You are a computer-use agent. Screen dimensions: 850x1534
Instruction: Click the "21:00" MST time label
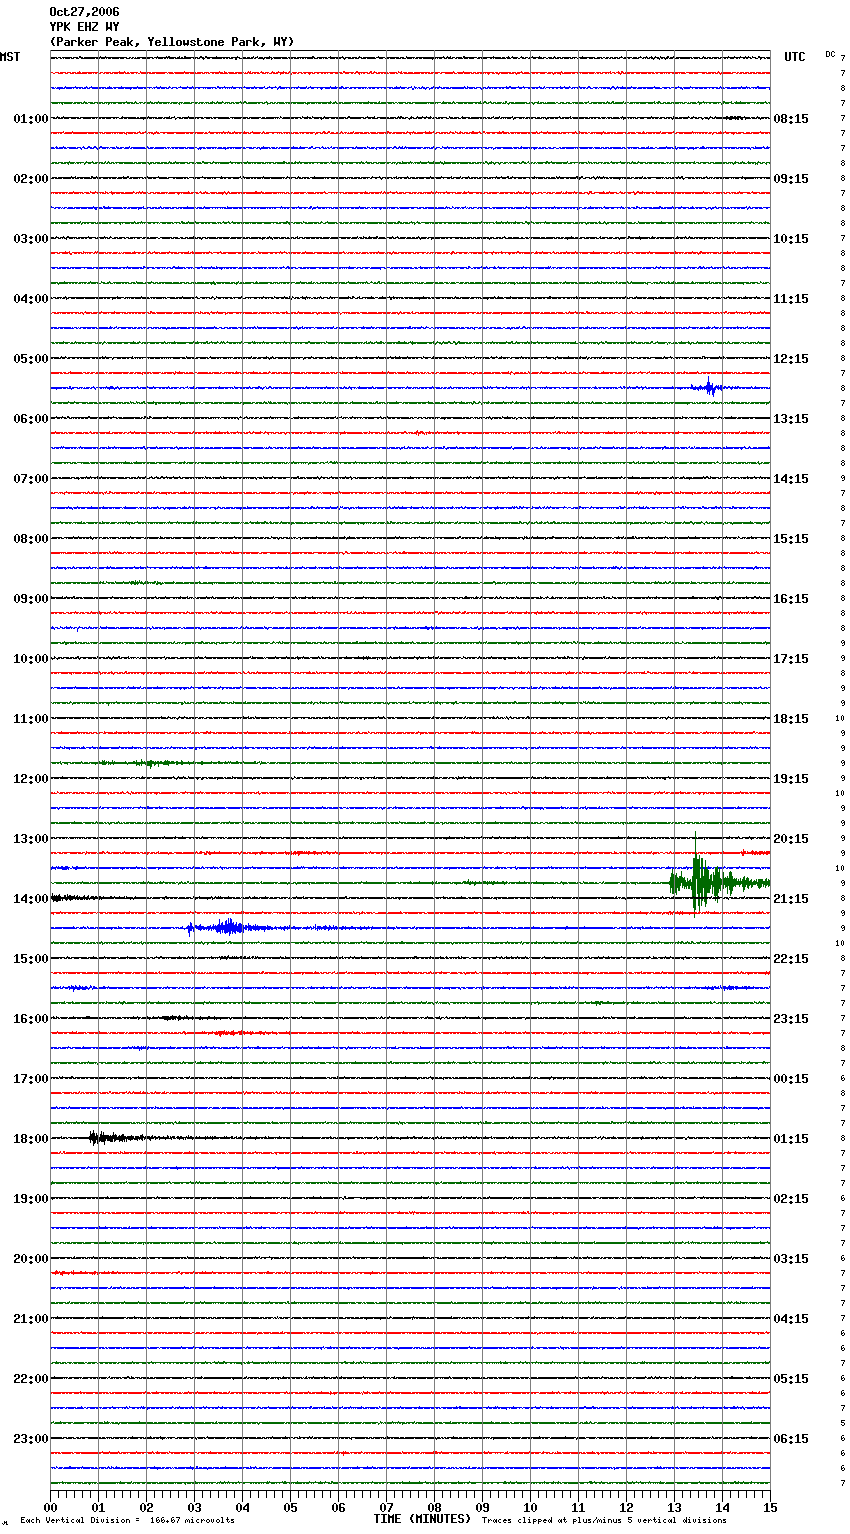click(31, 1319)
